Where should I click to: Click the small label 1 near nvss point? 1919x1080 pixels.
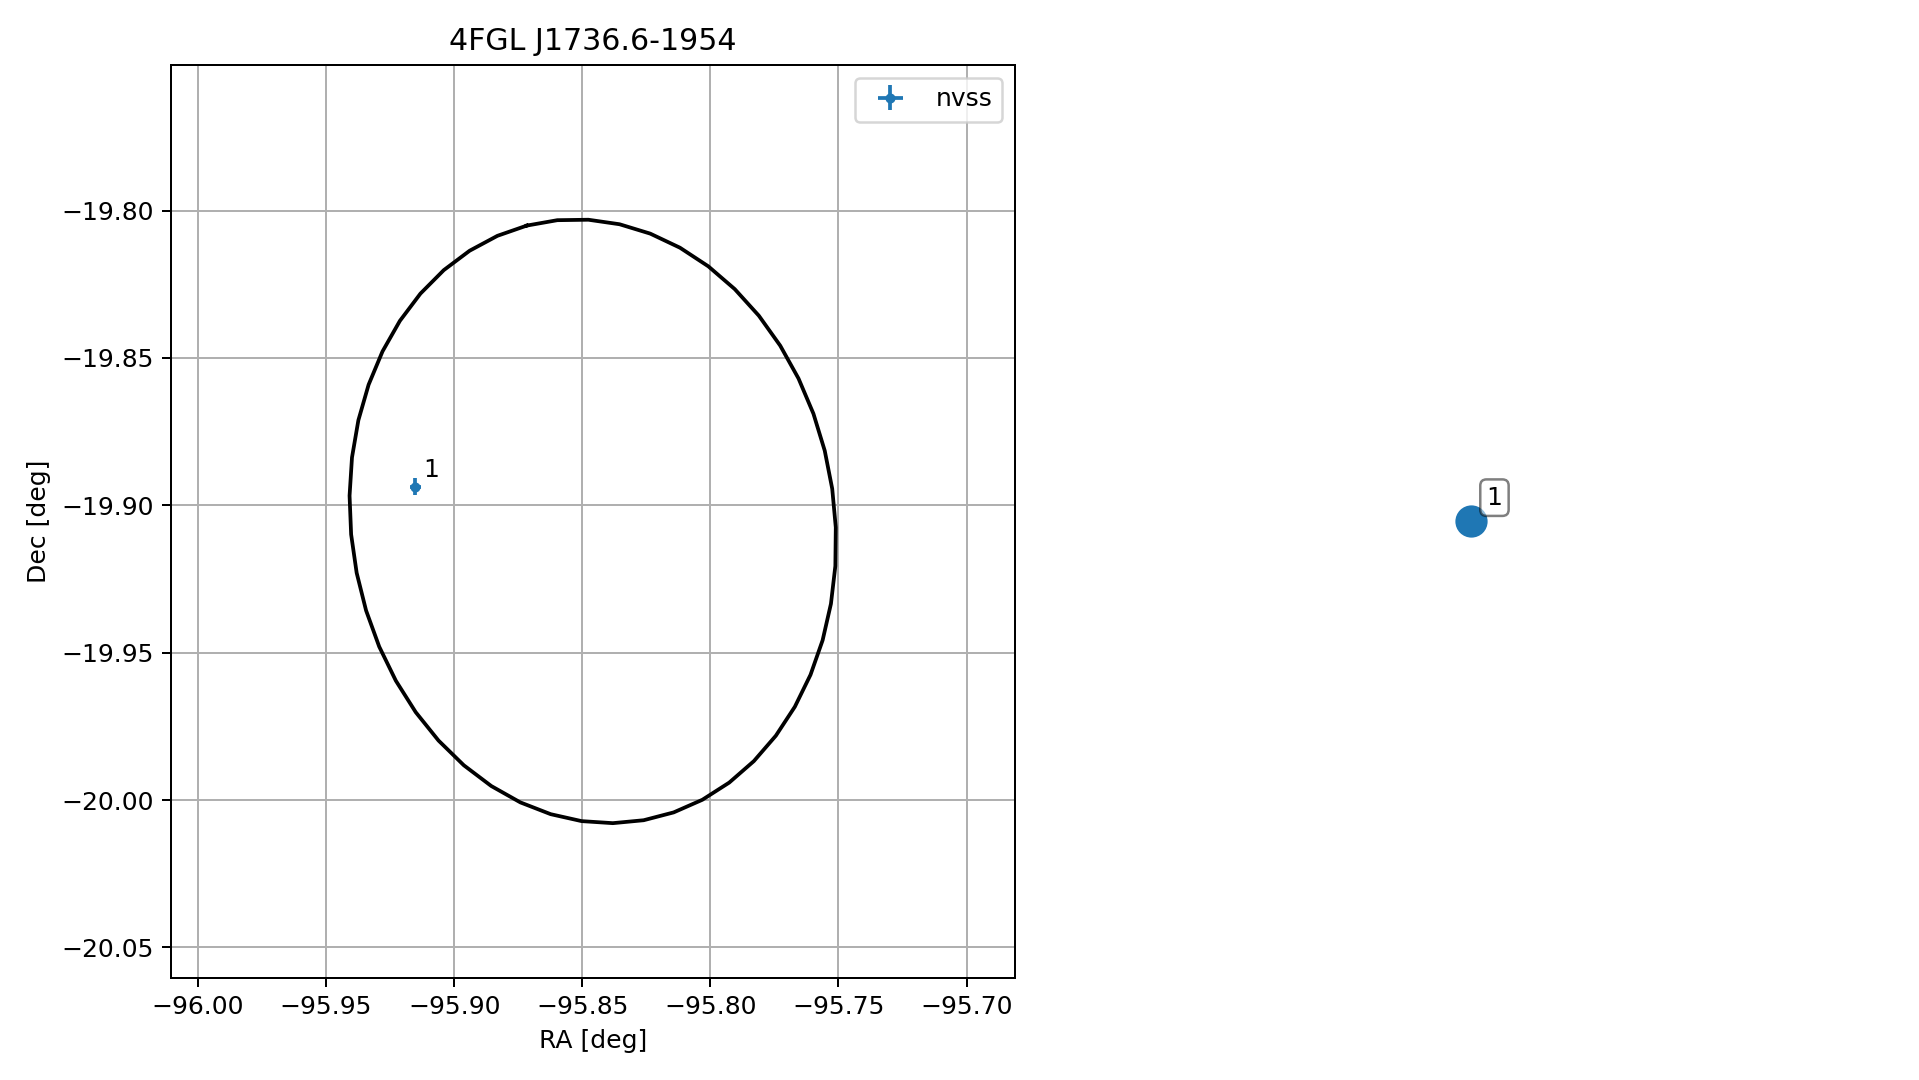click(x=431, y=469)
